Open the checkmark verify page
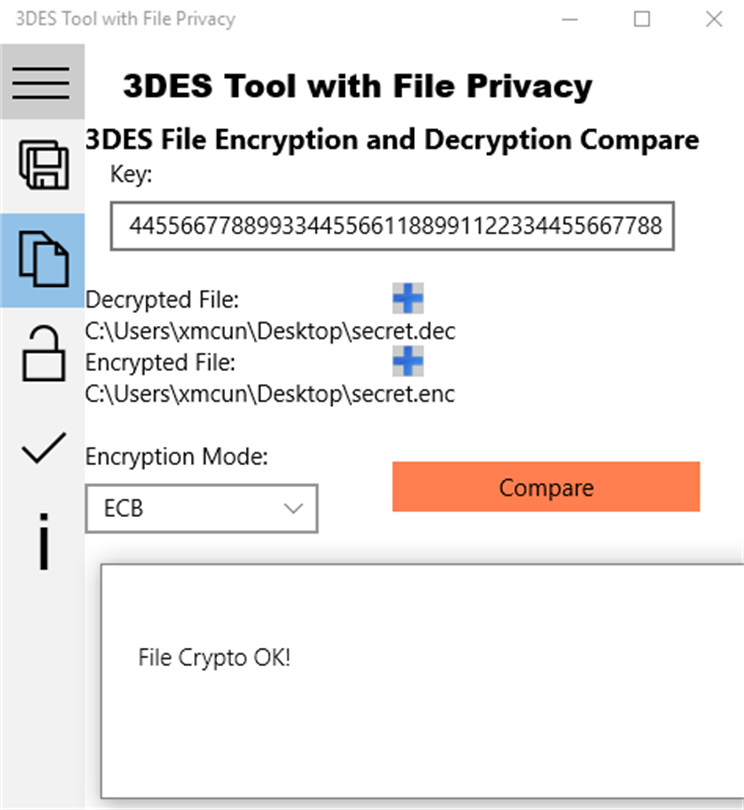The width and height of the screenshot is (744, 810). tap(43, 450)
